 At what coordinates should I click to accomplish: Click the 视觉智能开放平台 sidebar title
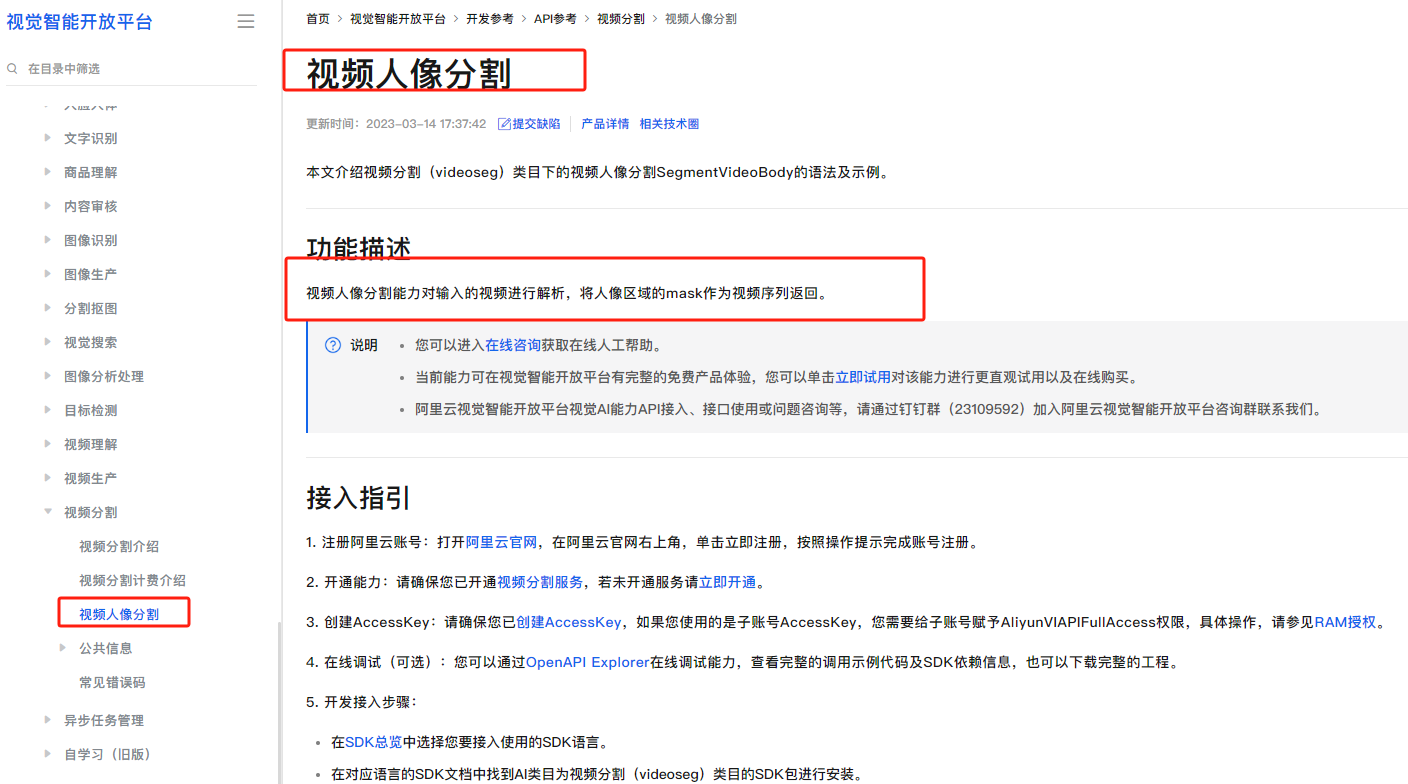(x=80, y=22)
